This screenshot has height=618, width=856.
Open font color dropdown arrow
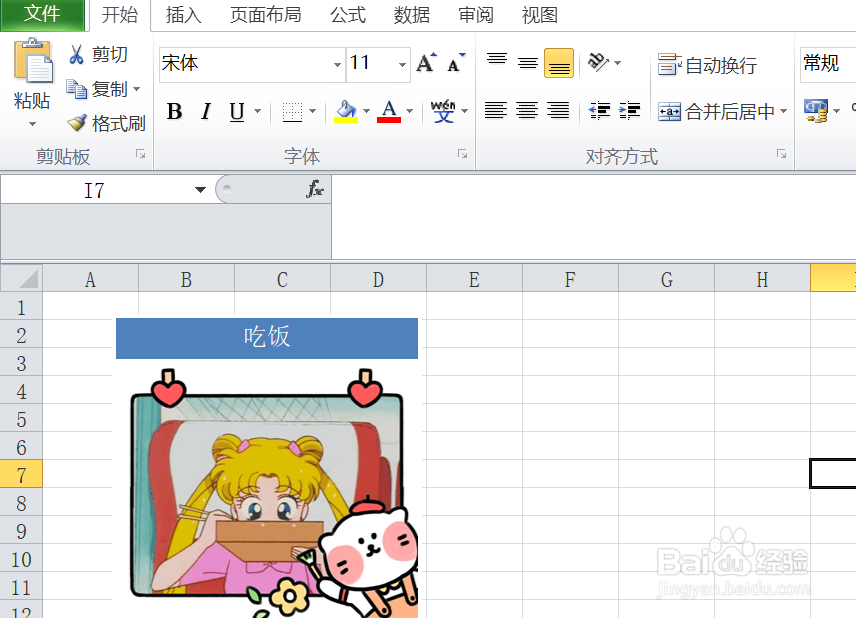409,111
